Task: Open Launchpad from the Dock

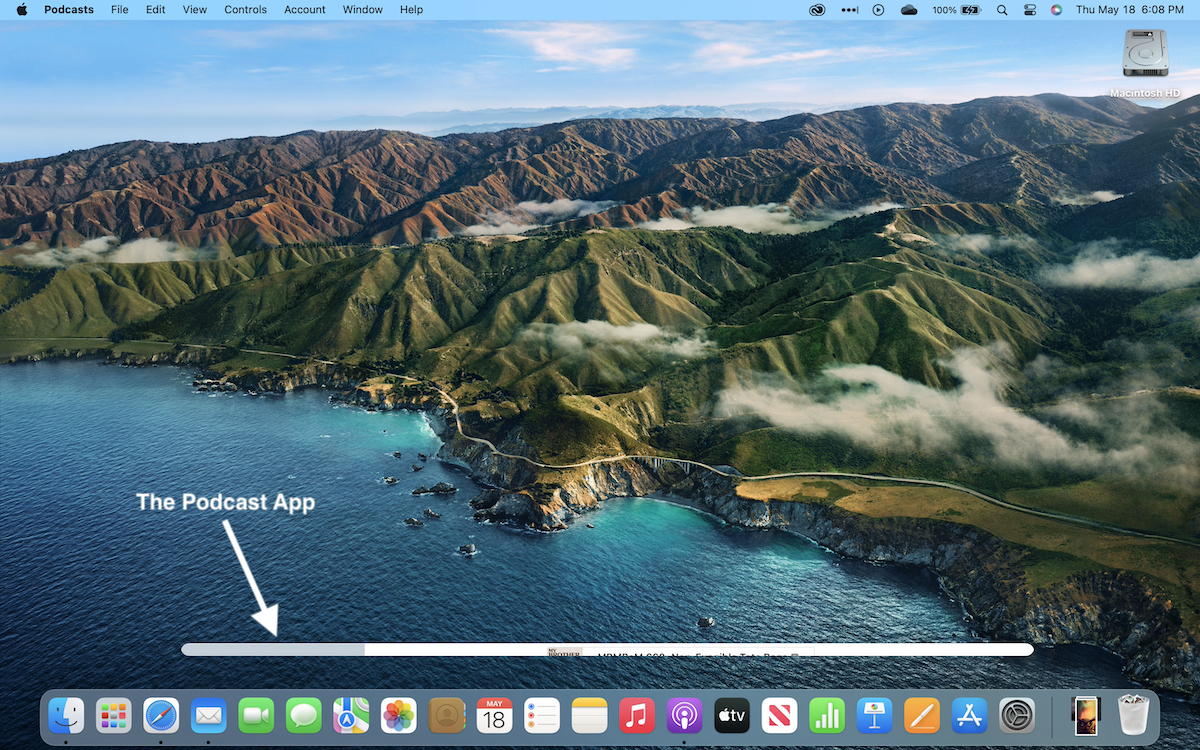Action: tap(114, 716)
